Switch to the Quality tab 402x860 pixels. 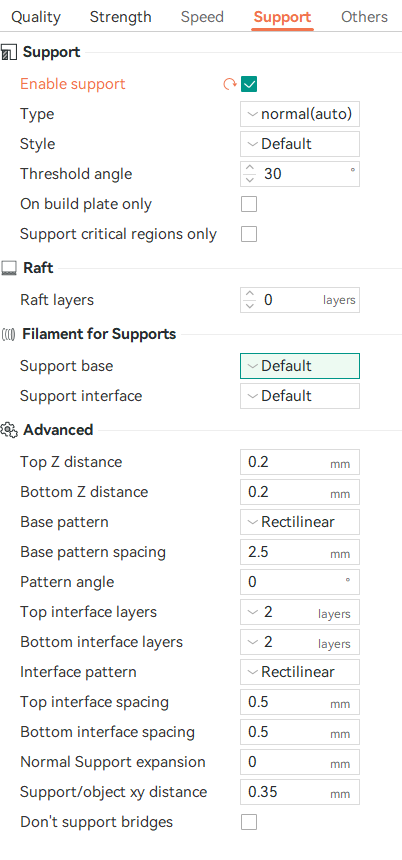36,17
